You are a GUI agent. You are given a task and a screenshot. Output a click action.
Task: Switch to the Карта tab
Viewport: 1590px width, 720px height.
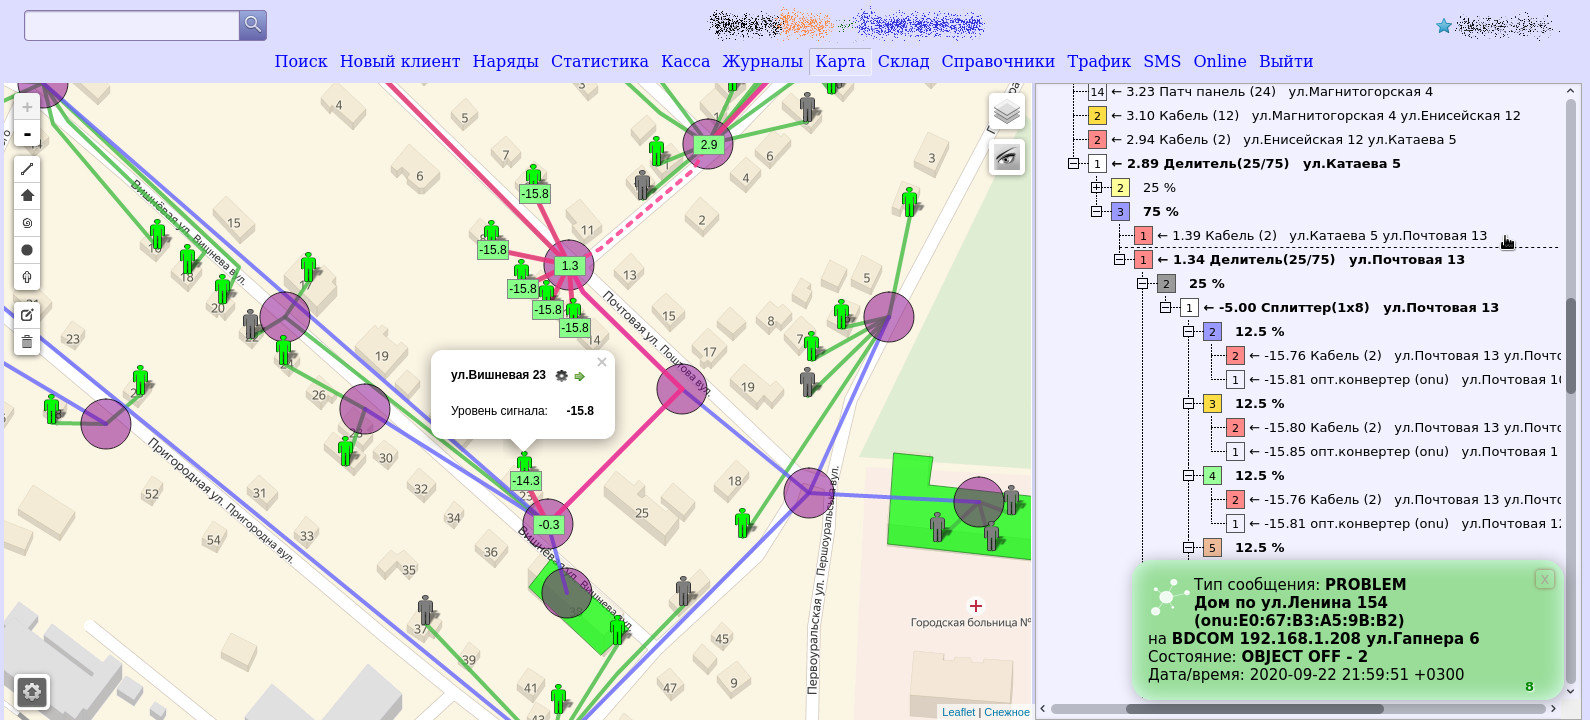tap(840, 61)
